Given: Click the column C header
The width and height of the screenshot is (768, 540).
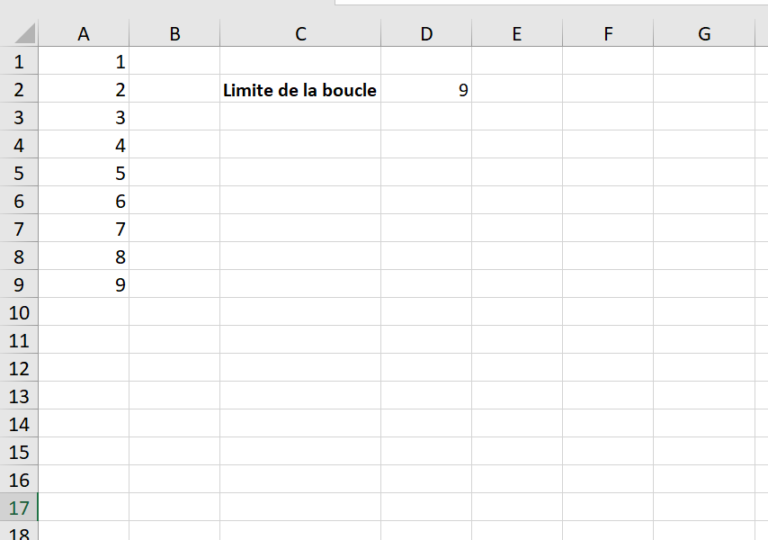Looking at the screenshot, I should coord(300,34).
